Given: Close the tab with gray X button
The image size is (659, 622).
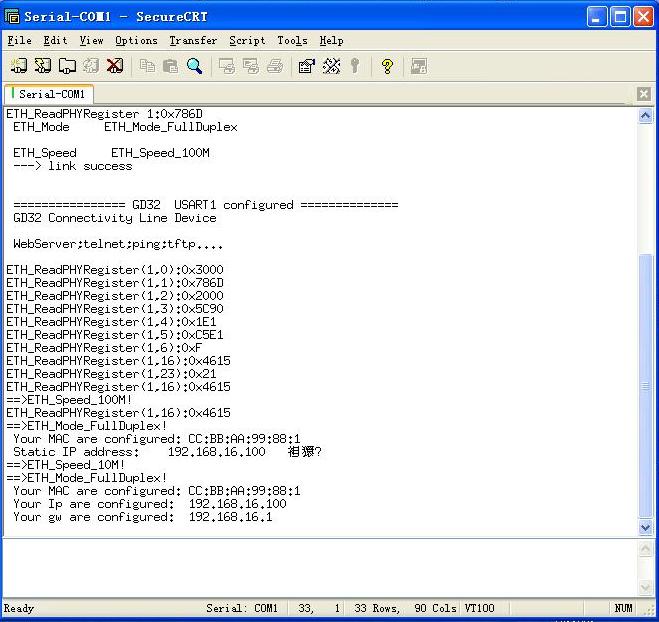Looking at the screenshot, I should (643, 94).
